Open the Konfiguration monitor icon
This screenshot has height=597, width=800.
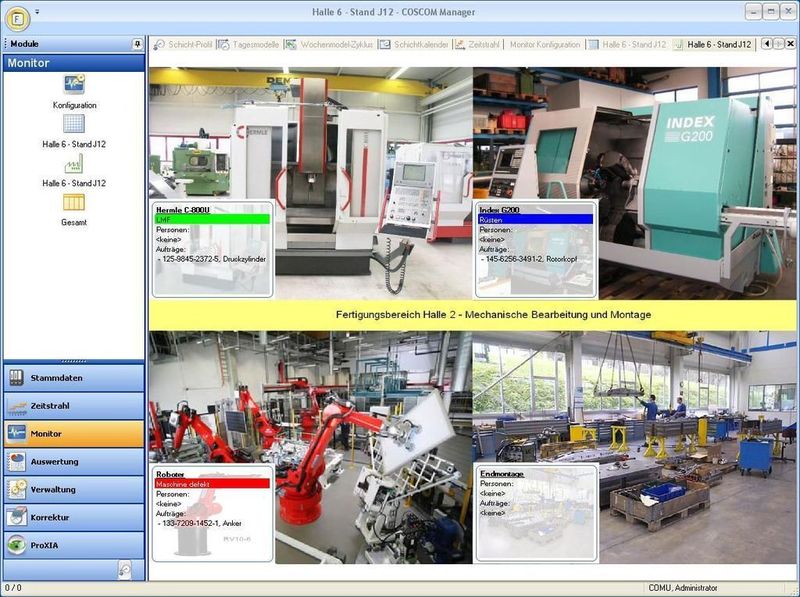(x=74, y=84)
